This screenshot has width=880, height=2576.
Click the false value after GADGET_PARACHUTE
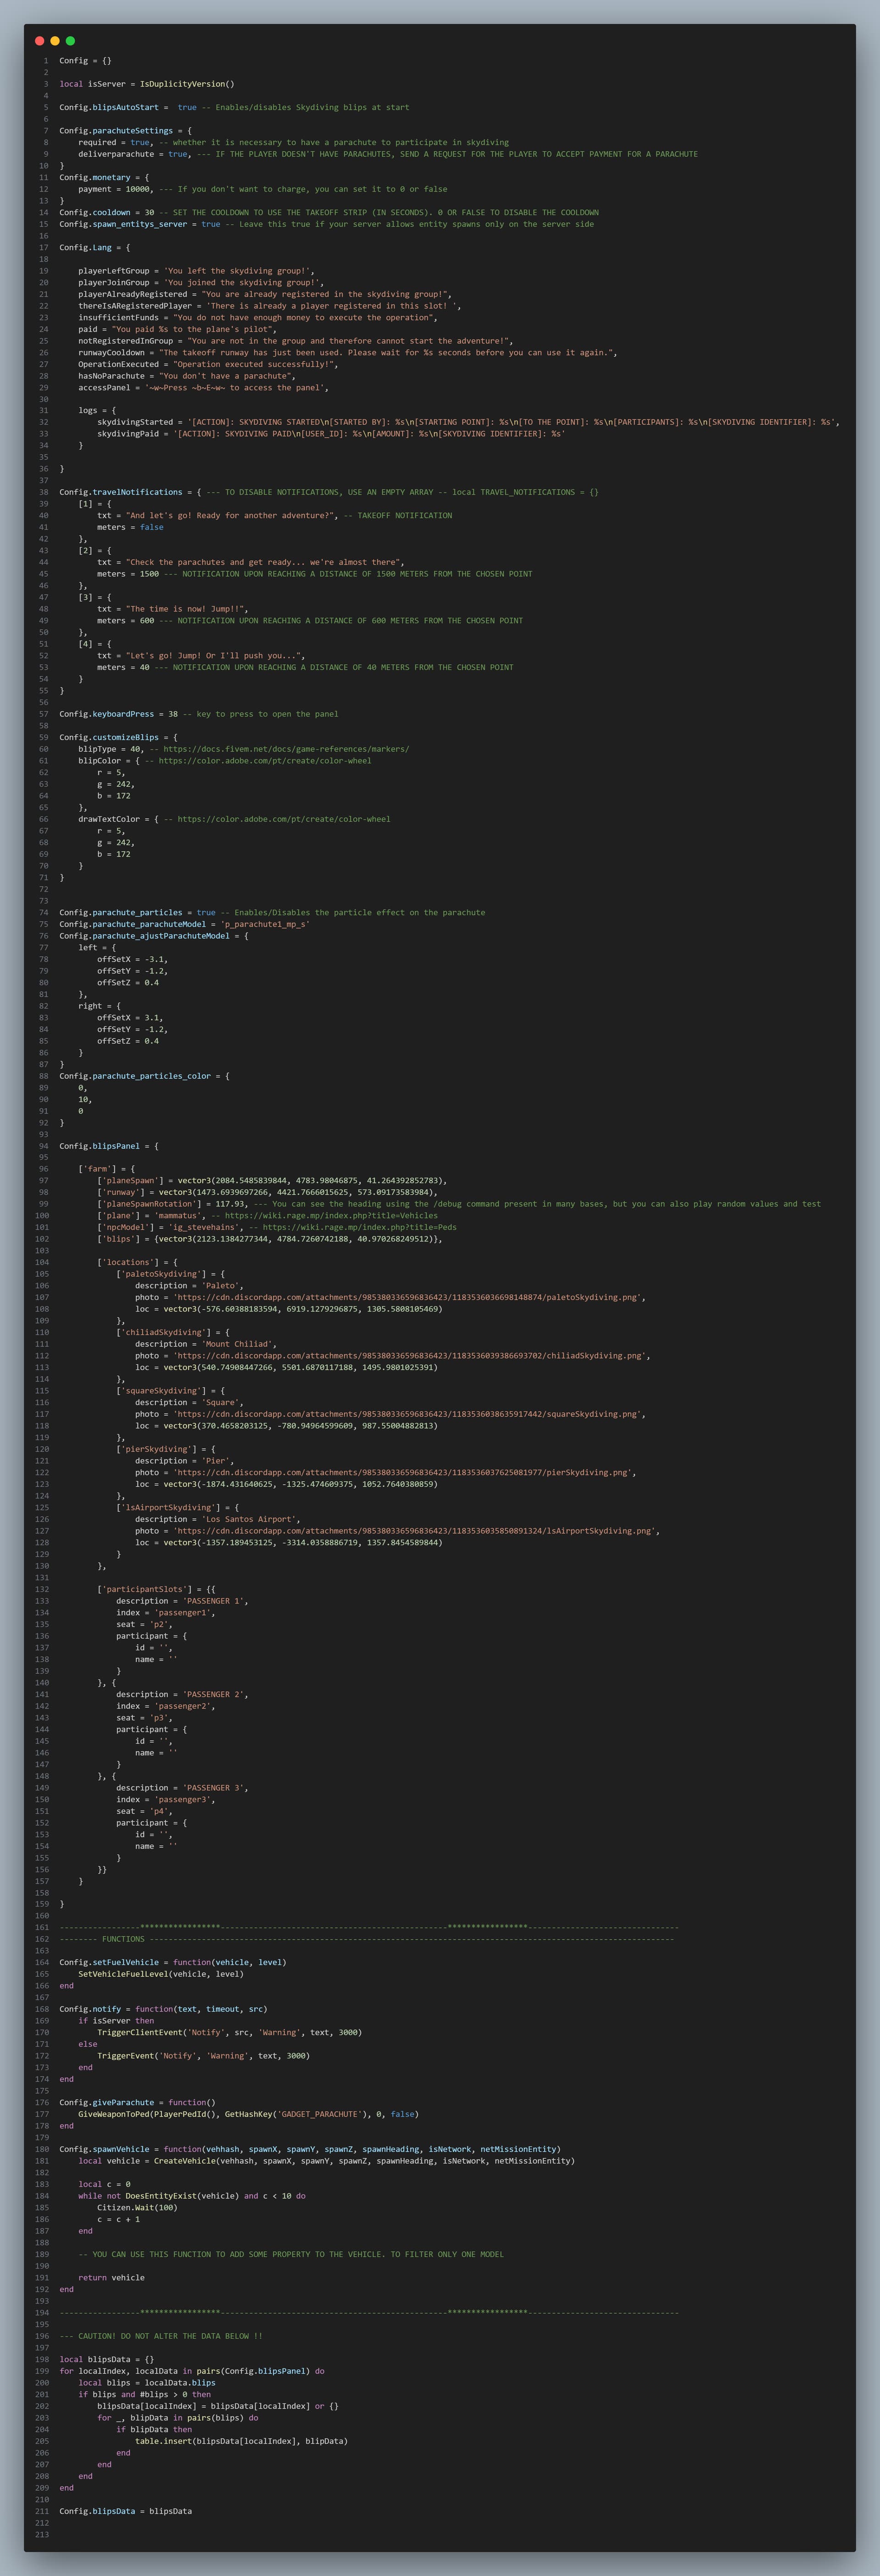403,2114
